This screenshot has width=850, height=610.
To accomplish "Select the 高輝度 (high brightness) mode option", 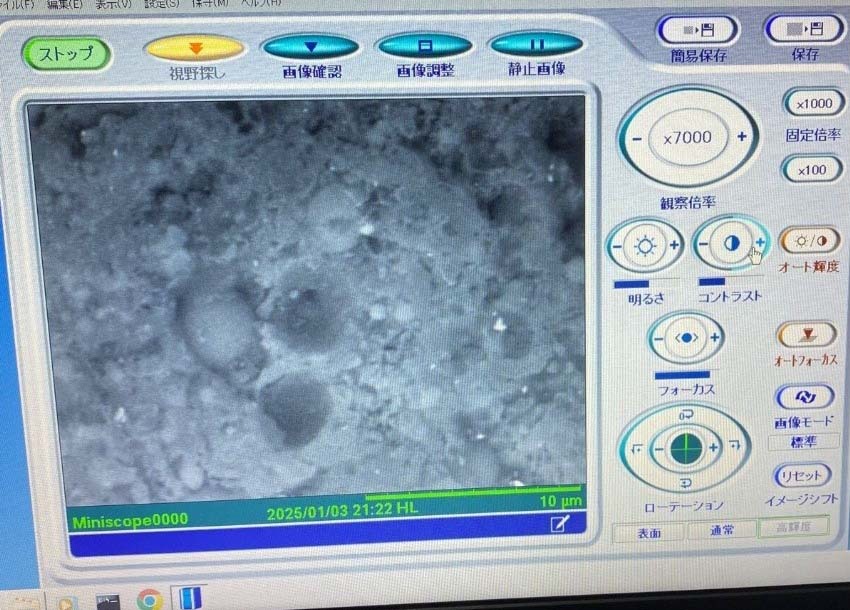I will [x=793, y=530].
